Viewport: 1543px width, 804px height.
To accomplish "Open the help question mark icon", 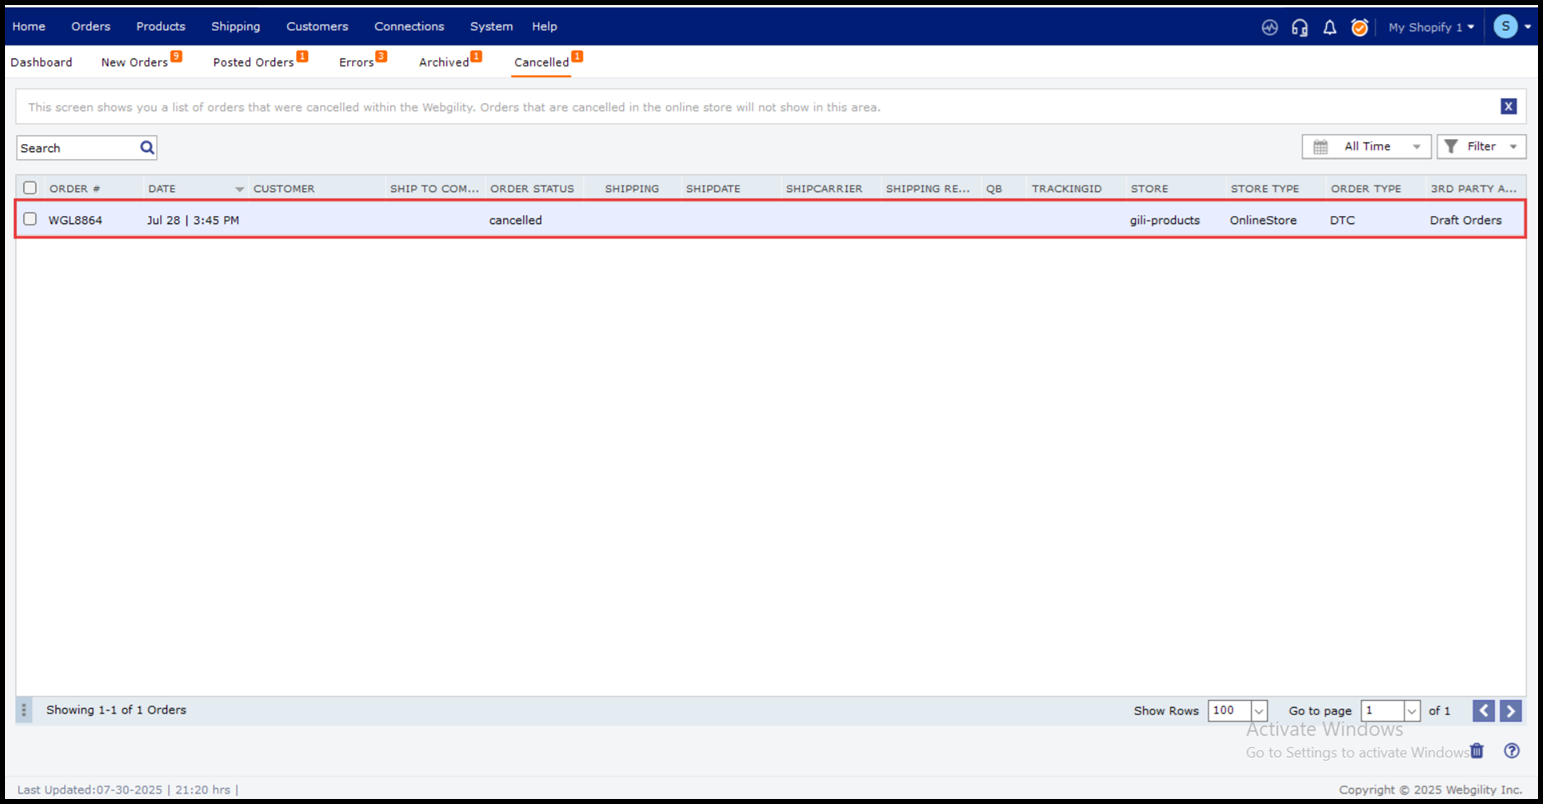I will click(x=1512, y=751).
